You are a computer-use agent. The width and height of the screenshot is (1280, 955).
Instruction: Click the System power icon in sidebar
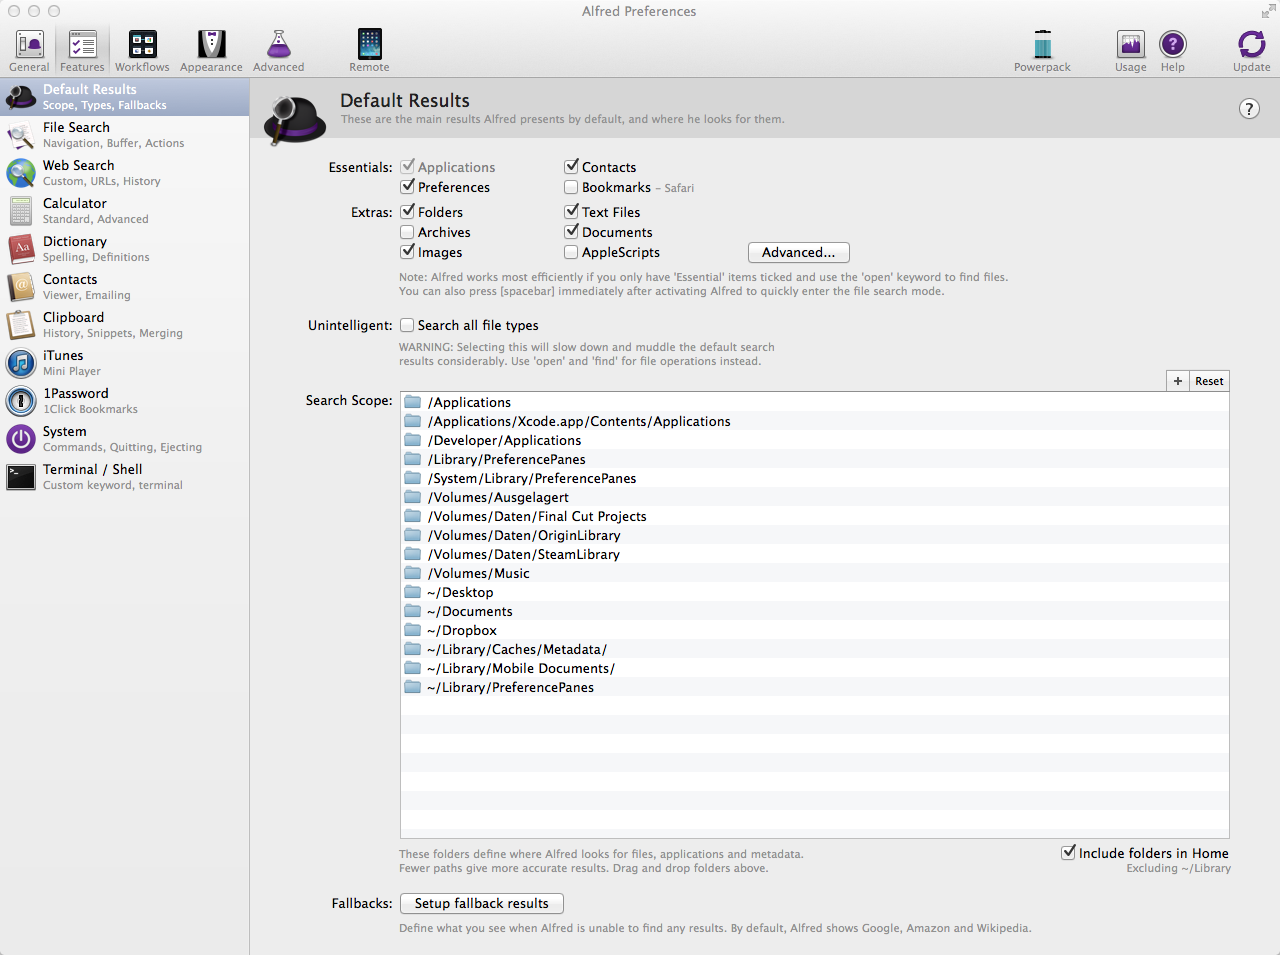point(21,439)
